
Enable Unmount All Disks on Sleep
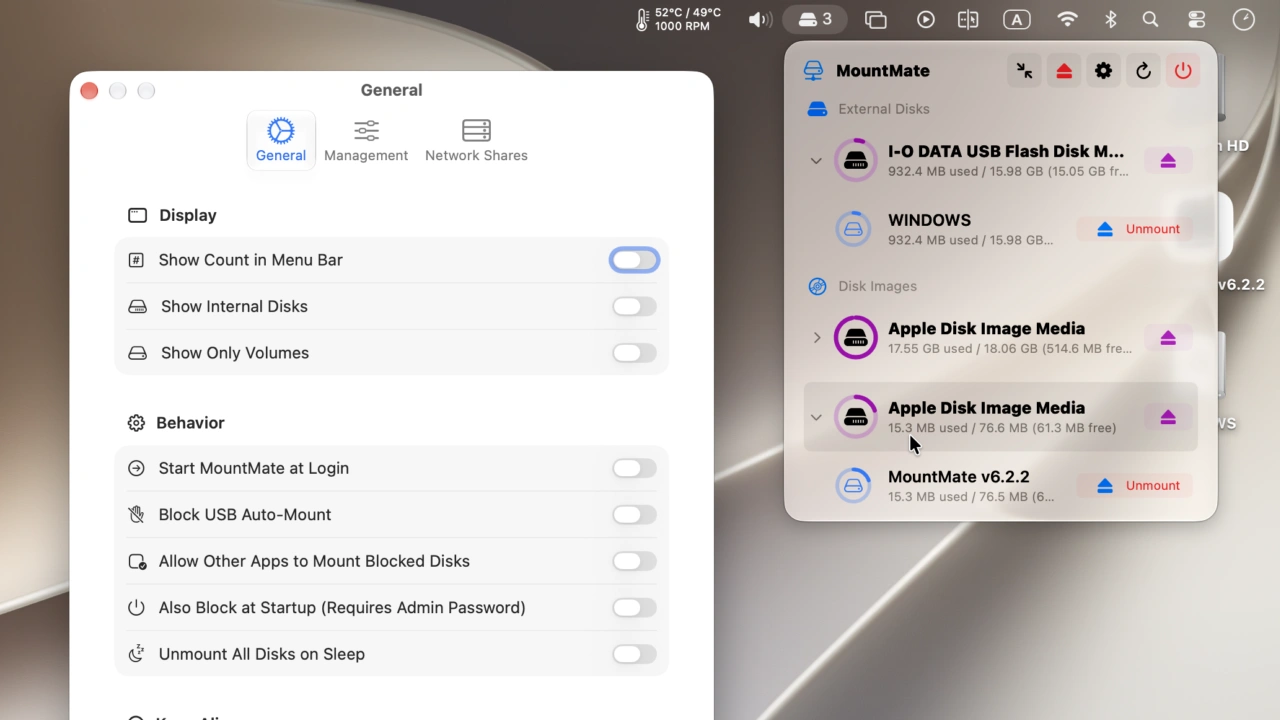[x=634, y=654]
